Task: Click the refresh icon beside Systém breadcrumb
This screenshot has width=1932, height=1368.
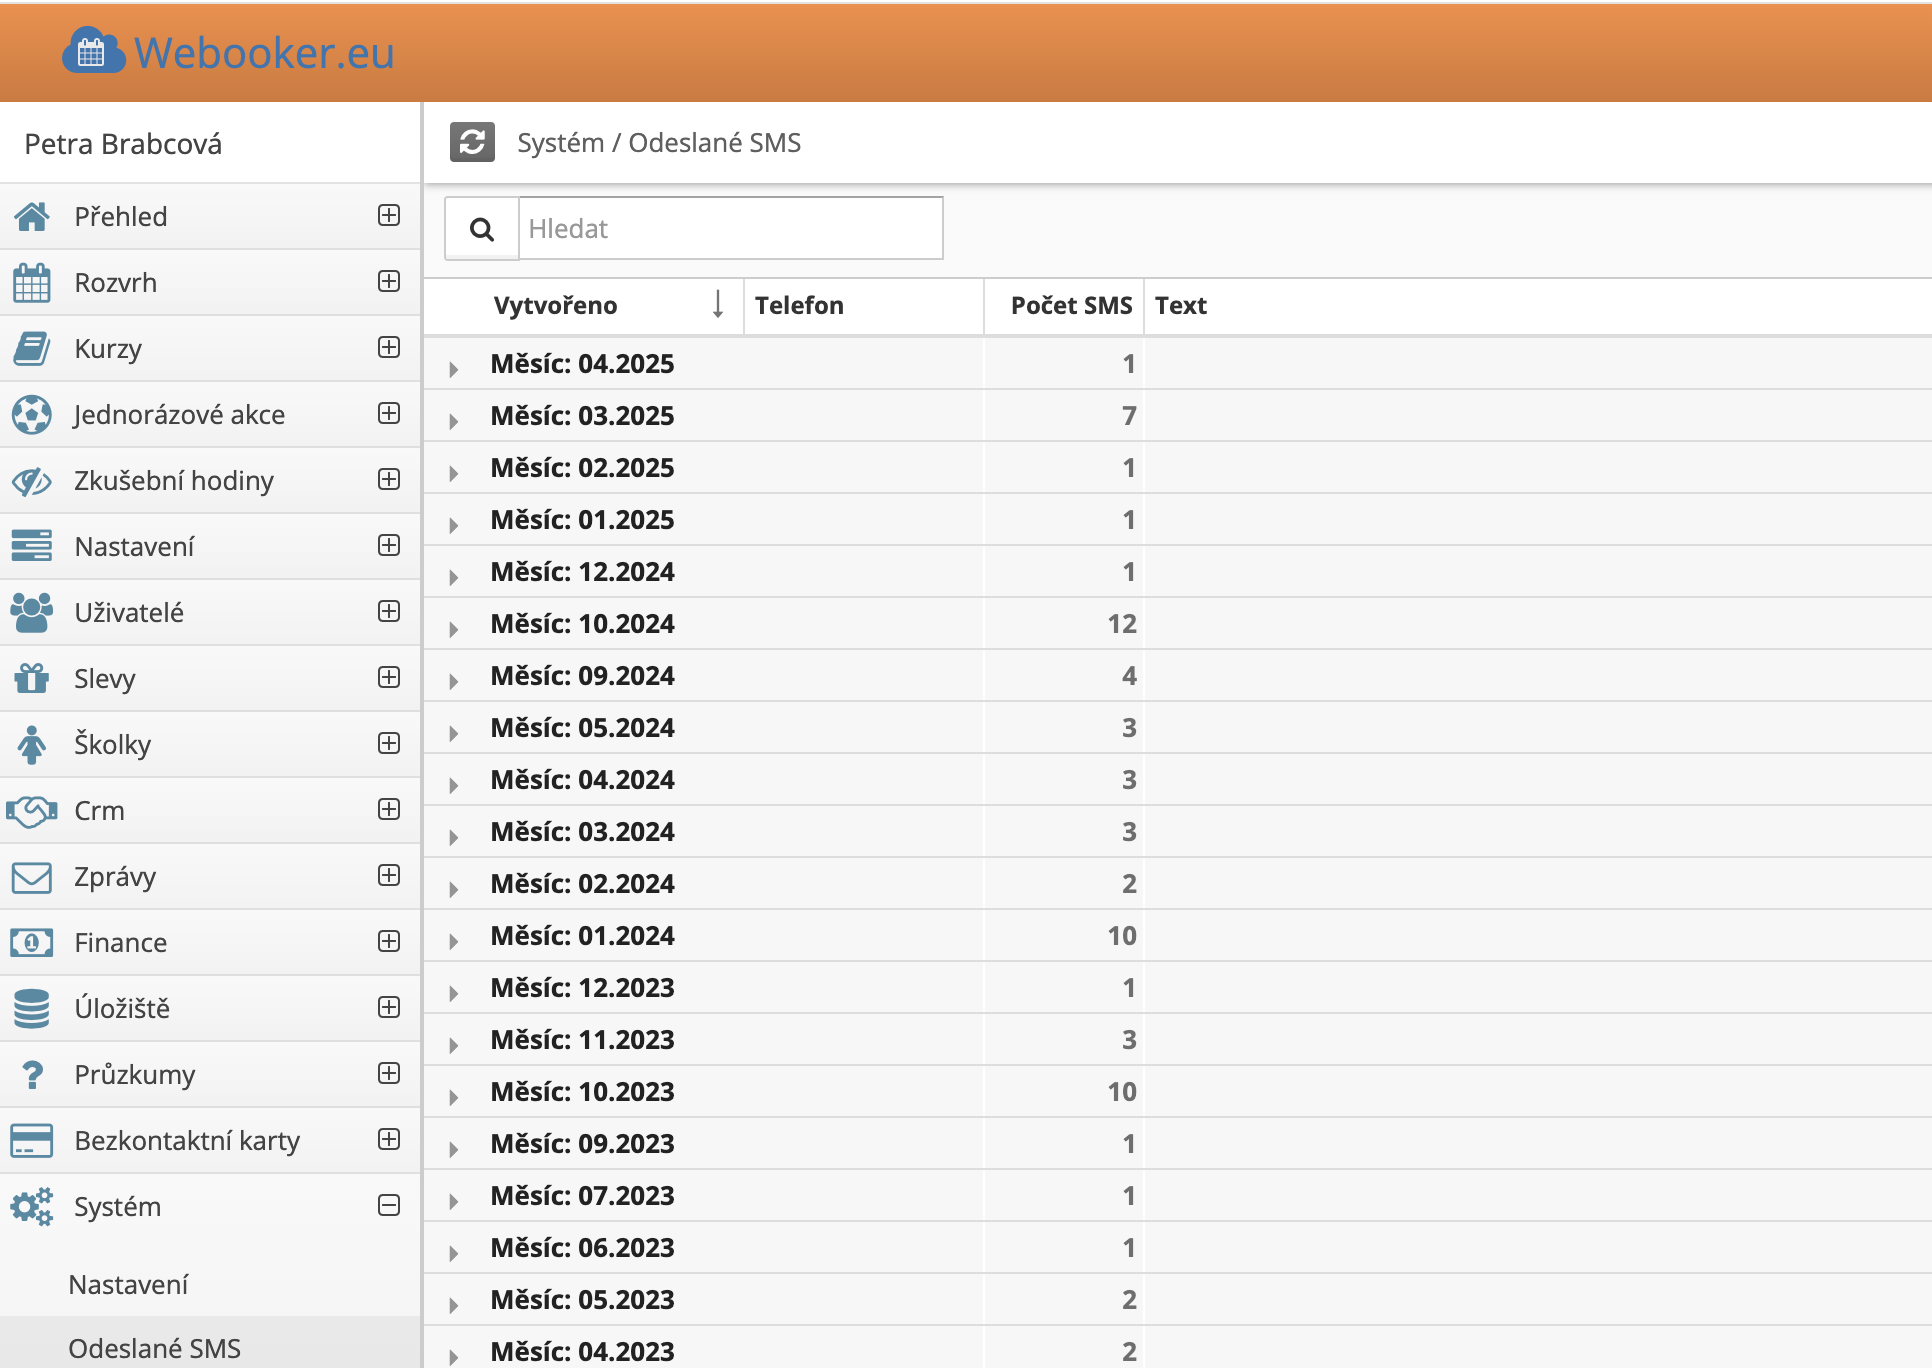Action: point(472,142)
